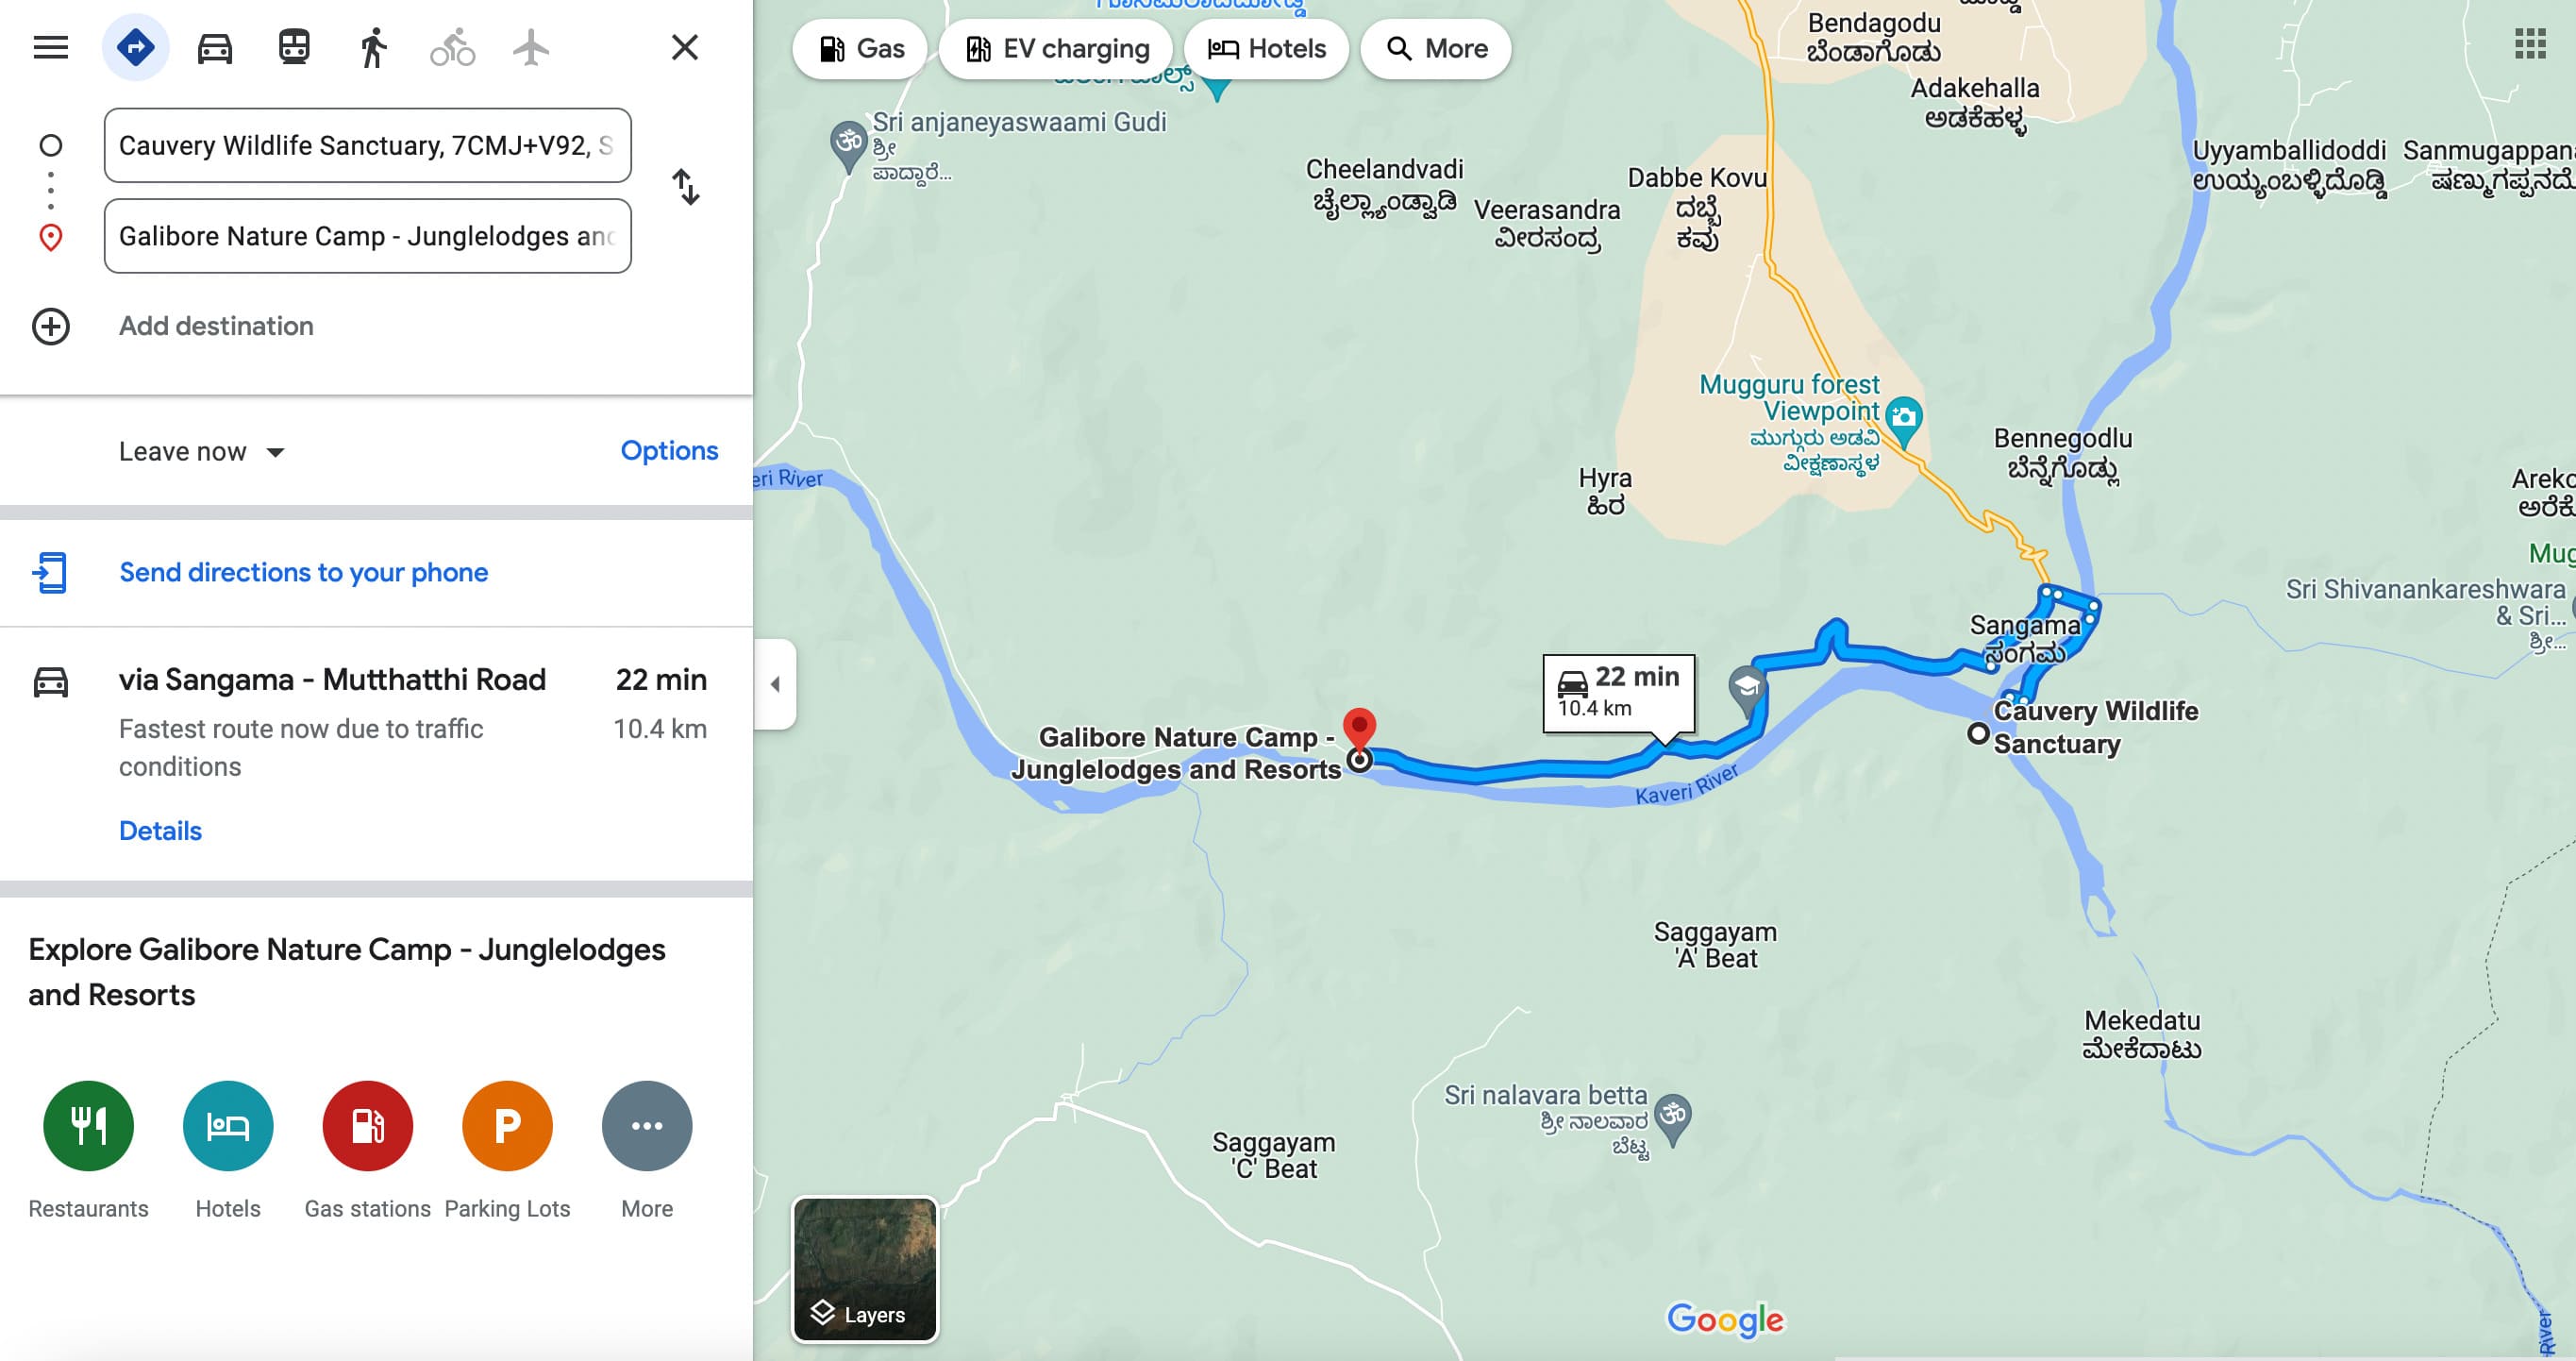
Task: Select the transit travel mode icon
Action: pos(294,47)
